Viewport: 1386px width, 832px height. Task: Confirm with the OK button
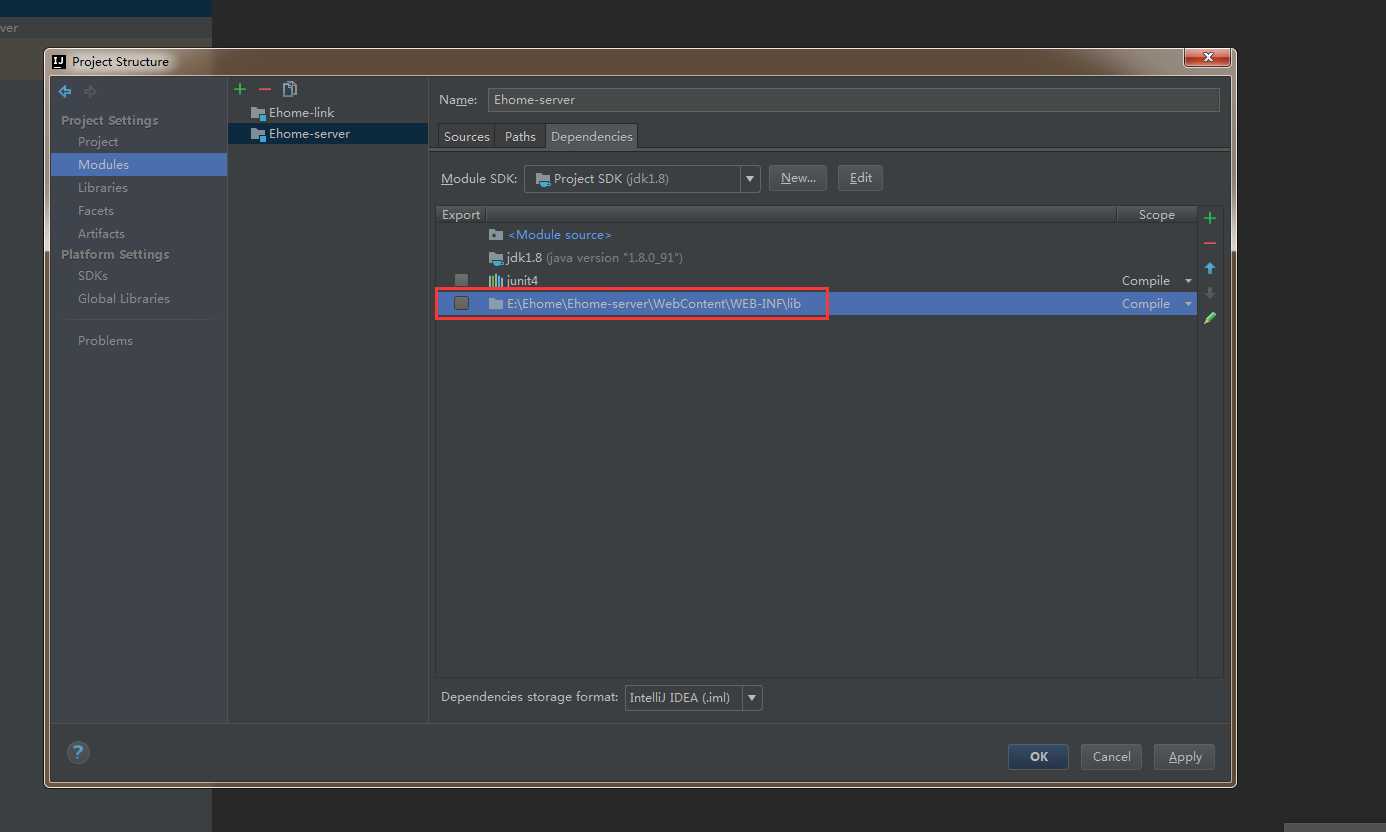(1038, 757)
